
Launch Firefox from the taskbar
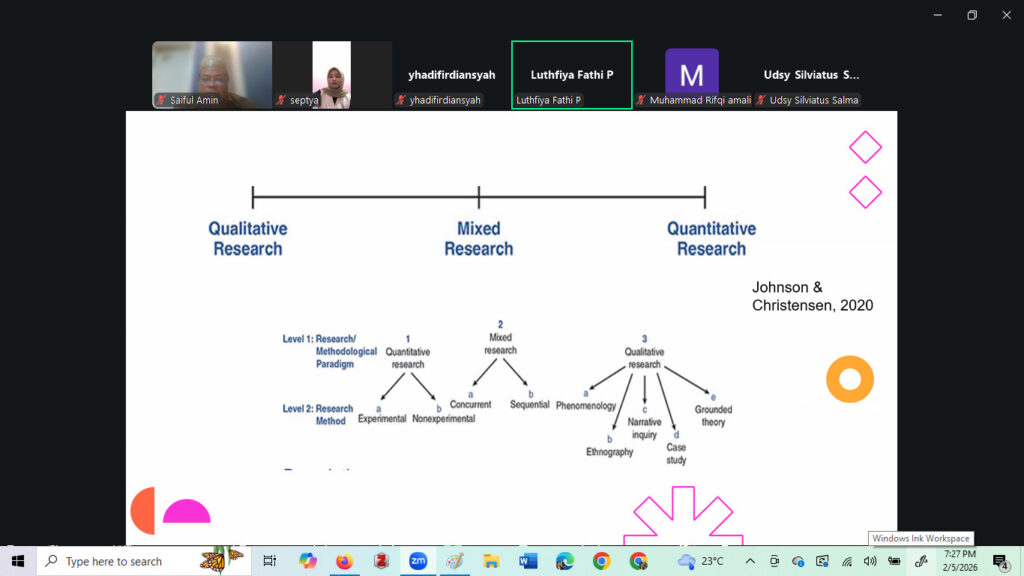tap(344, 561)
